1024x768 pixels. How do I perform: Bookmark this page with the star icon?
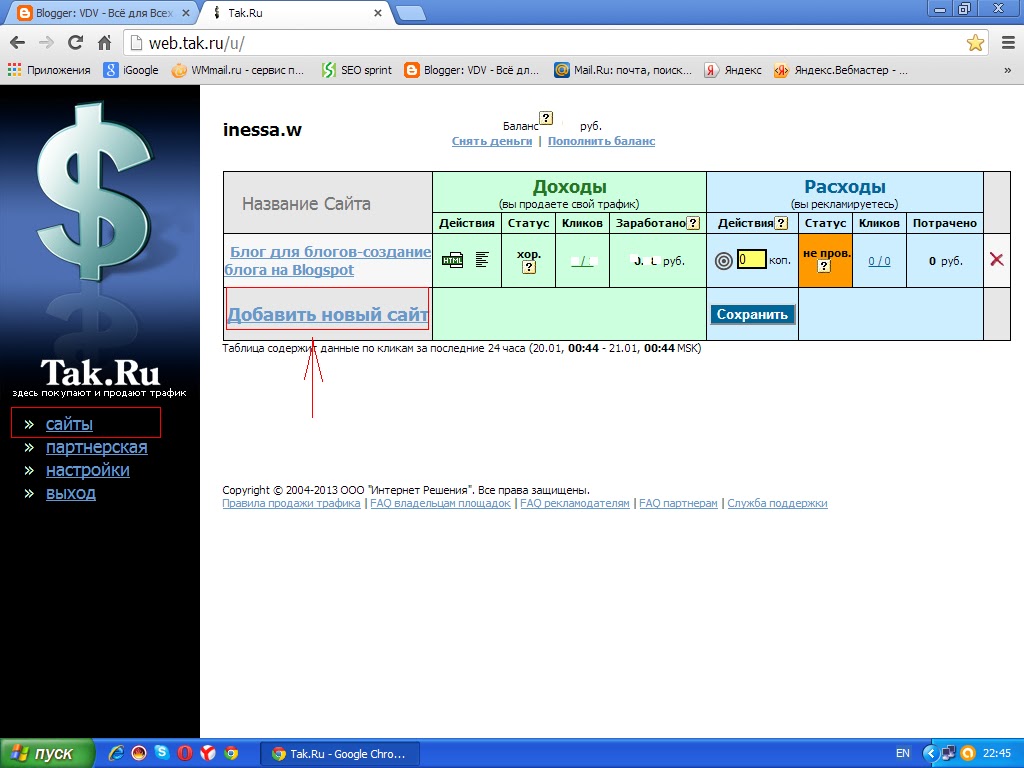point(975,43)
